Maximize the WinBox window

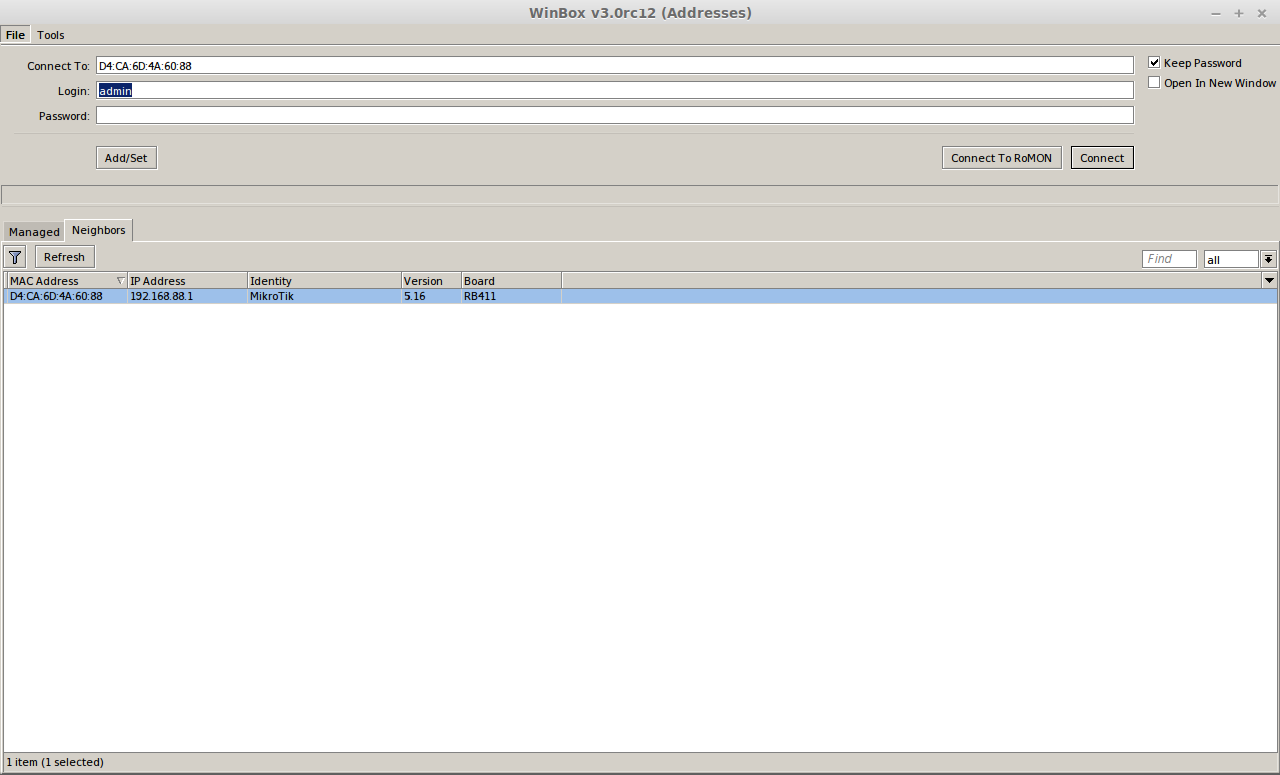(x=1239, y=13)
